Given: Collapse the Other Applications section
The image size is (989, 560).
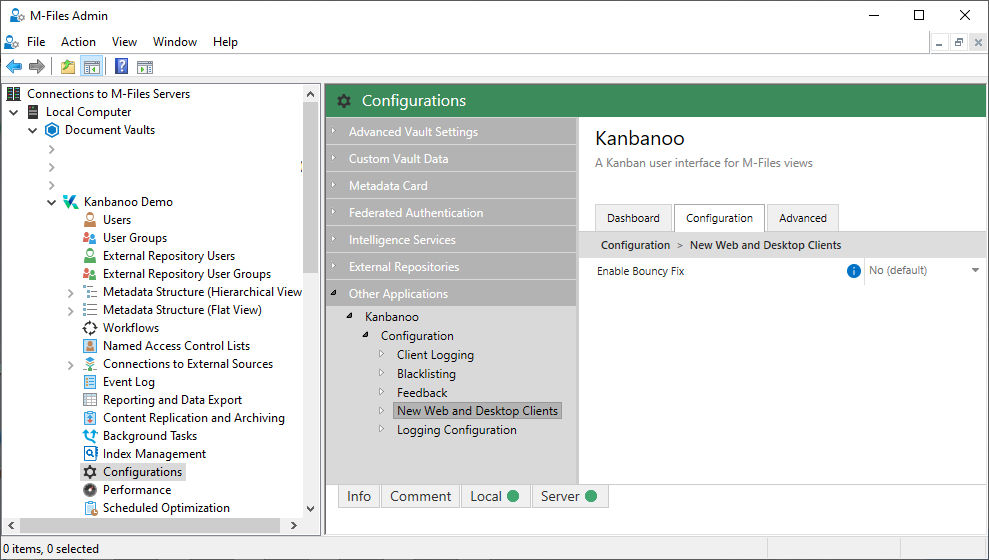Looking at the screenshot, I should (x=334, y=293).
